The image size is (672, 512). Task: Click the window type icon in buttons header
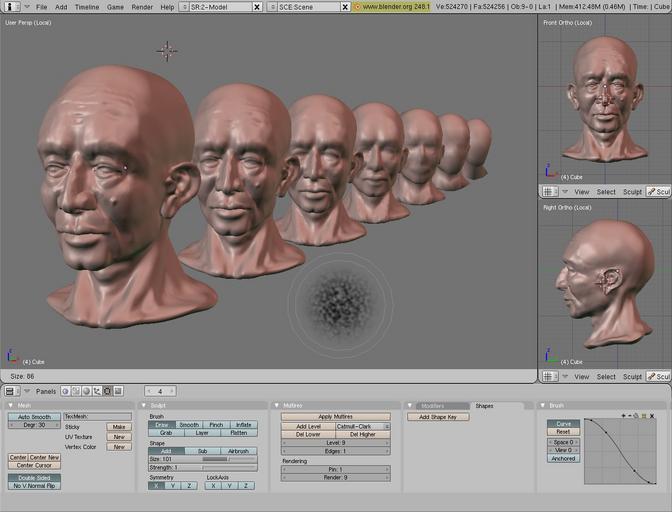pos(9,391)
